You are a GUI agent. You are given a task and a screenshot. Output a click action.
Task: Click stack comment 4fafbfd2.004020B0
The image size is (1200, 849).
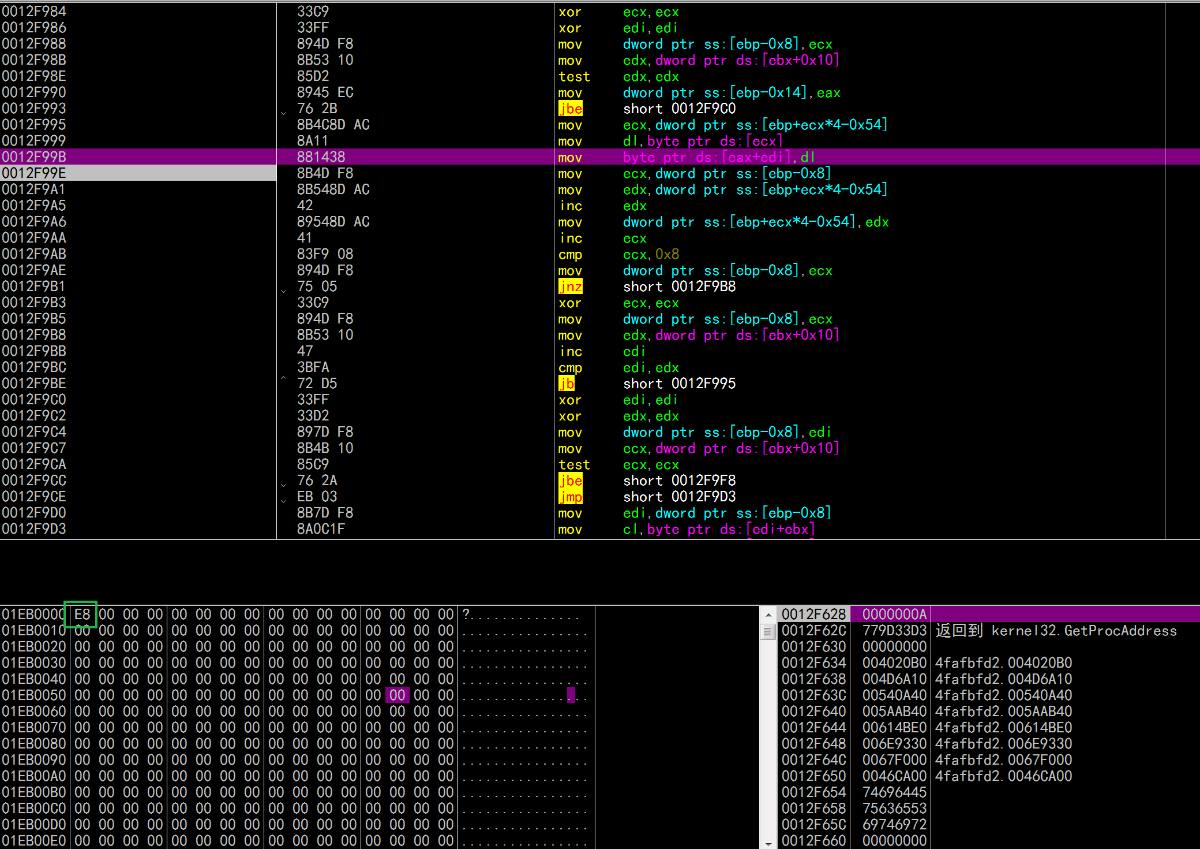click(x=1004, y=663)
